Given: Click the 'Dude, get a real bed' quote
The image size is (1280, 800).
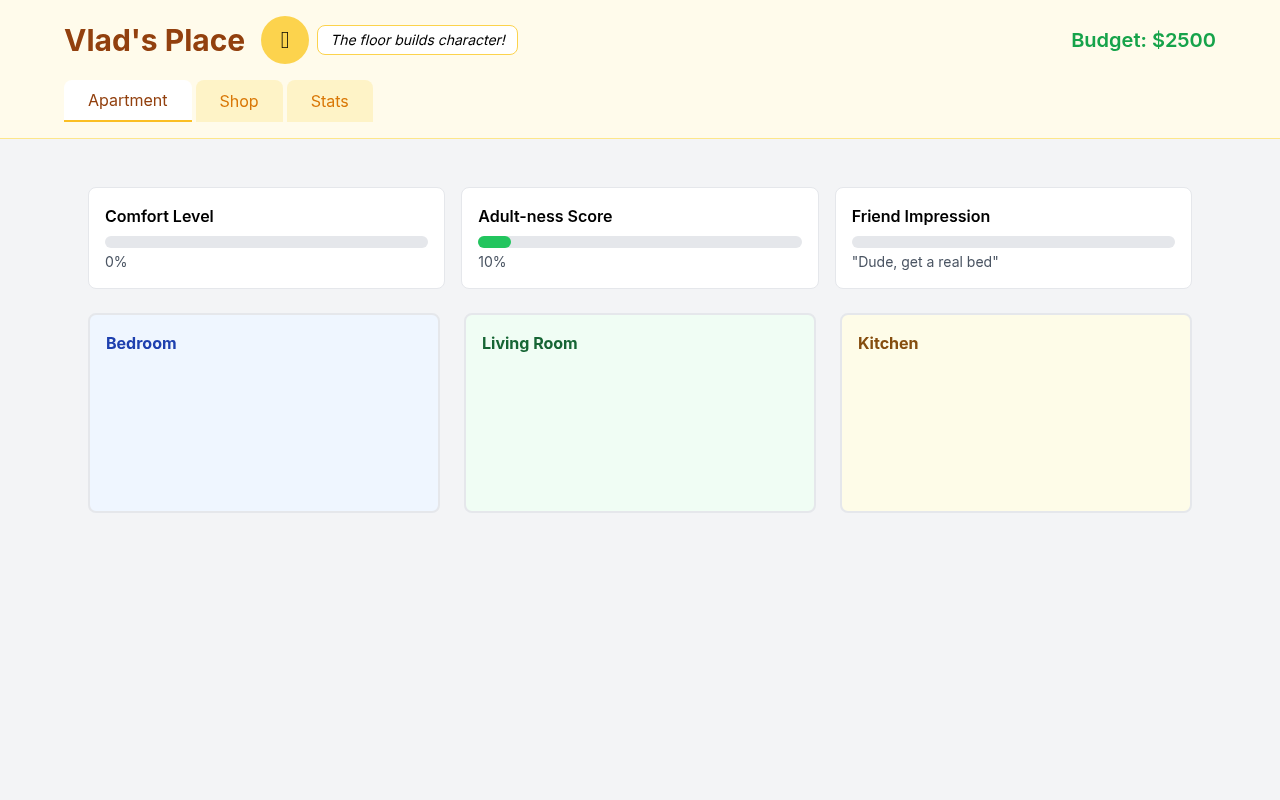Looking at the screenshot, I should [925, 261].
